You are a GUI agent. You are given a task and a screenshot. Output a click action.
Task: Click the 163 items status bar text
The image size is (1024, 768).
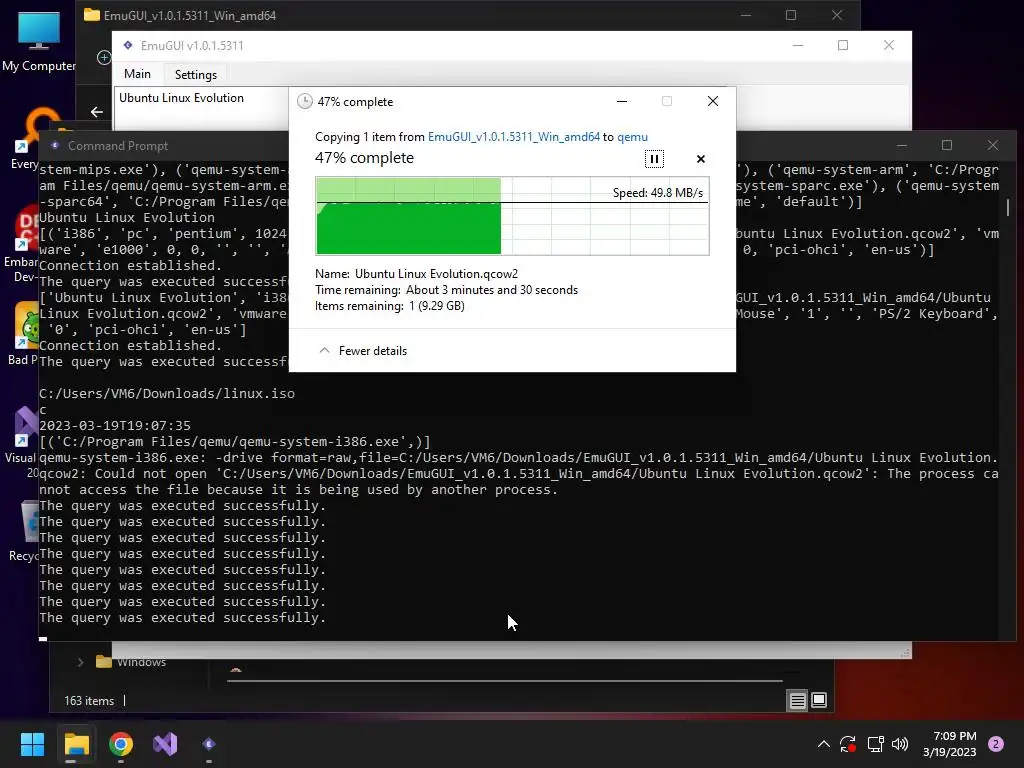point(89,701)
